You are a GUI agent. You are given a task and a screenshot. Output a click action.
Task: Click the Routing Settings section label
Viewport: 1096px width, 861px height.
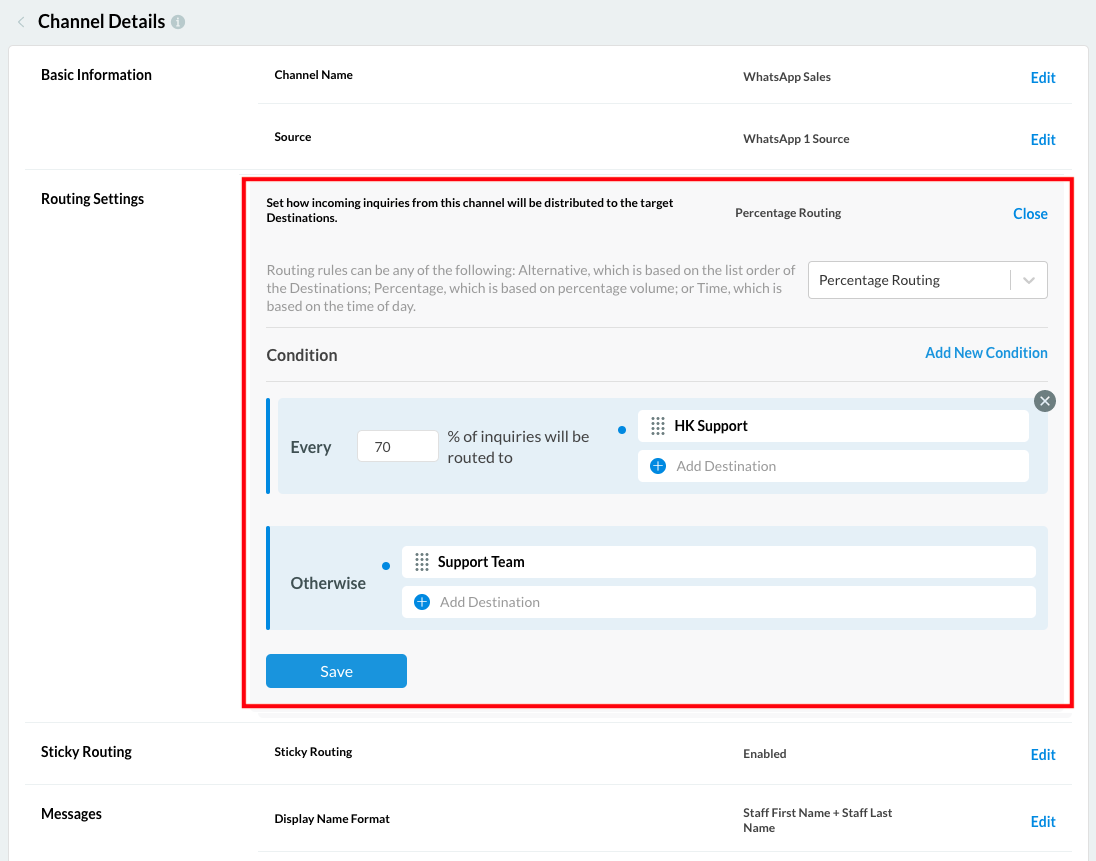point(92,199)
